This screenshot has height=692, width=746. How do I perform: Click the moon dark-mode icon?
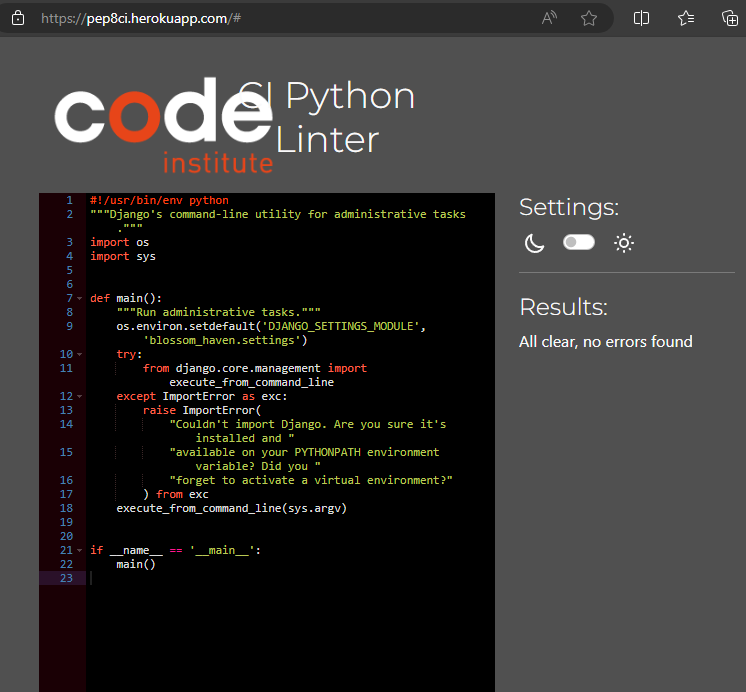point(534,243)
